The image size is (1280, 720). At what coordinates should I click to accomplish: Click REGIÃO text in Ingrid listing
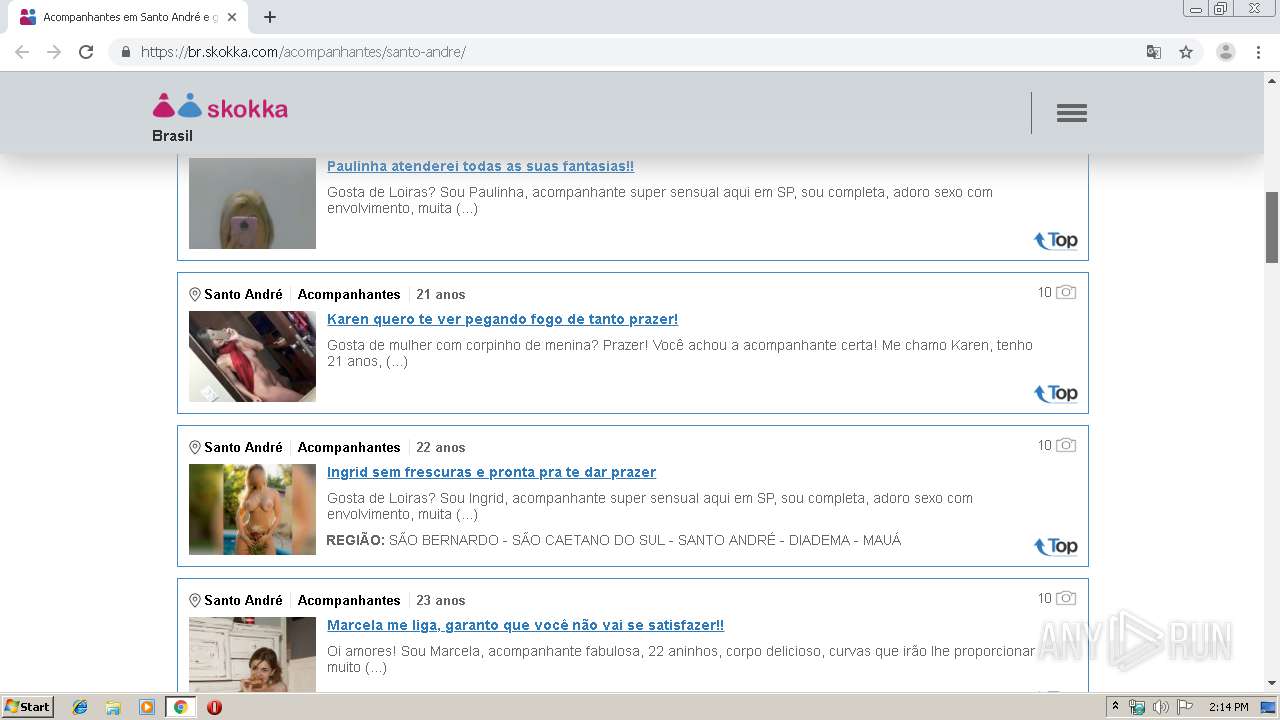pyautogui.click(x=355, y=540)
